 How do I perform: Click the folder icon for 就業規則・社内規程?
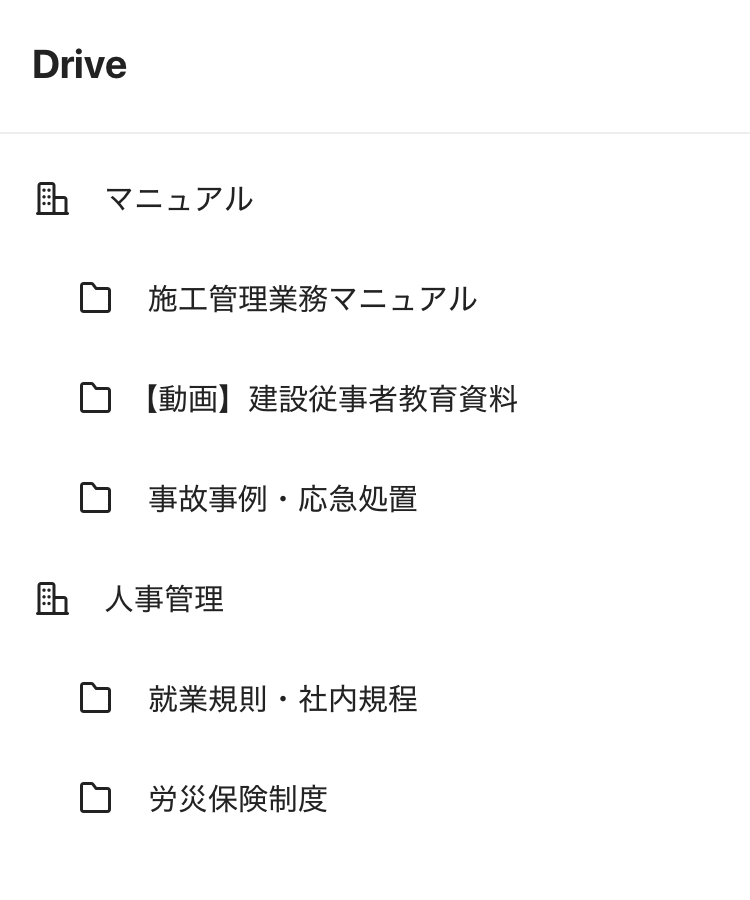click(x=95, y=698)
